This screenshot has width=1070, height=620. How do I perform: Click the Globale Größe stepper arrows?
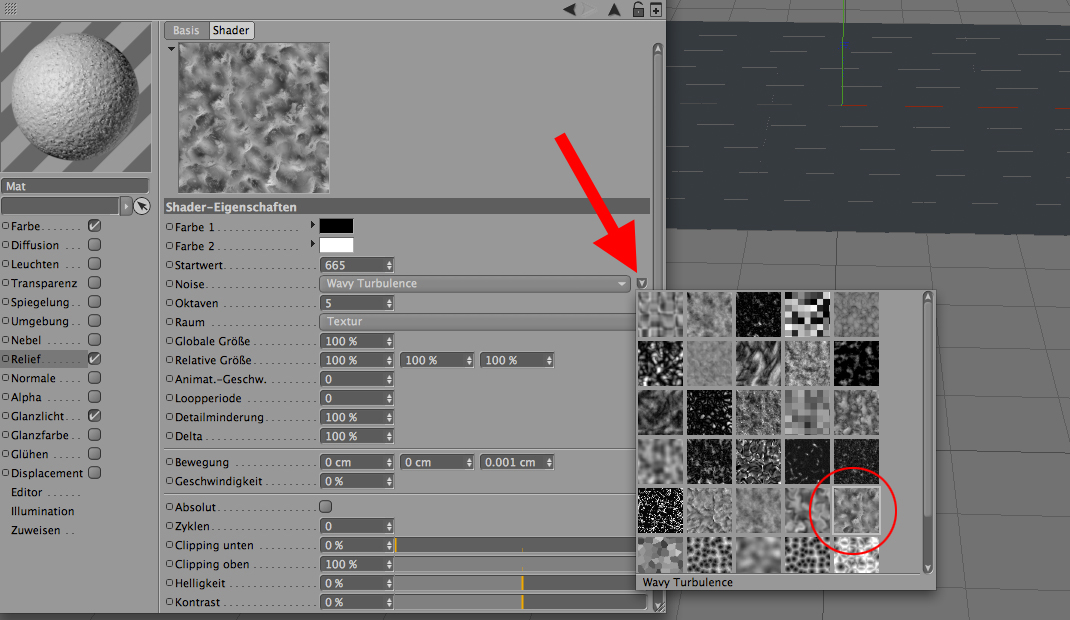tap(390, 342)
